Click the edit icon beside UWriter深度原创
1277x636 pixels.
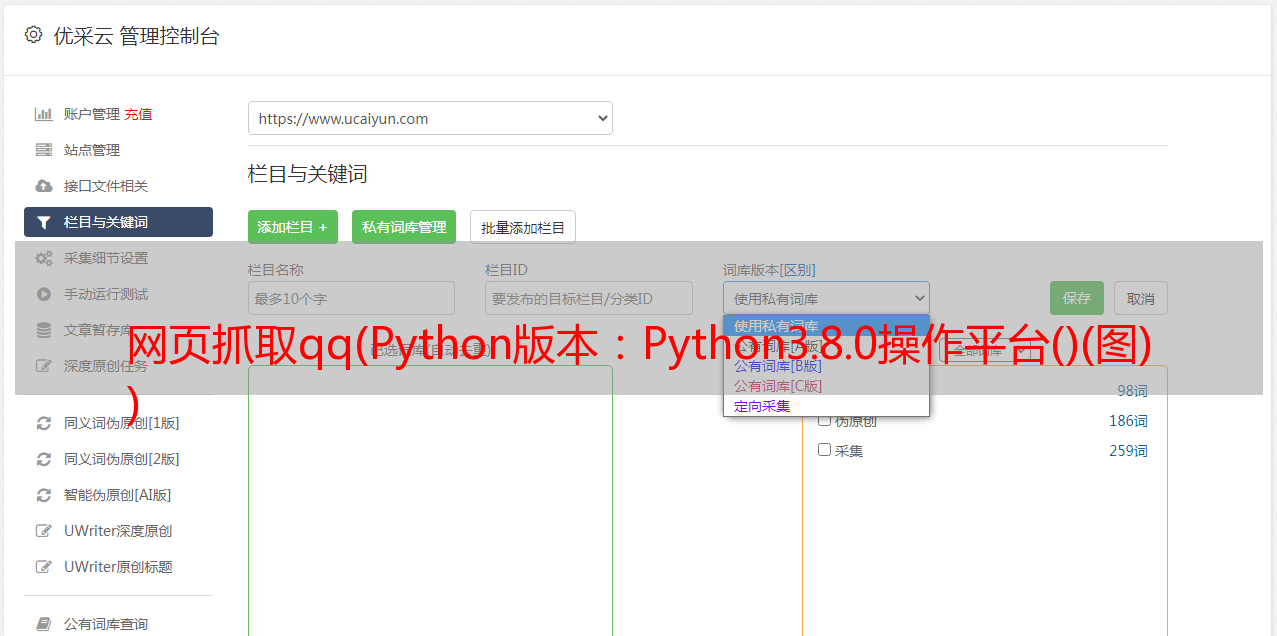(43, 531)
